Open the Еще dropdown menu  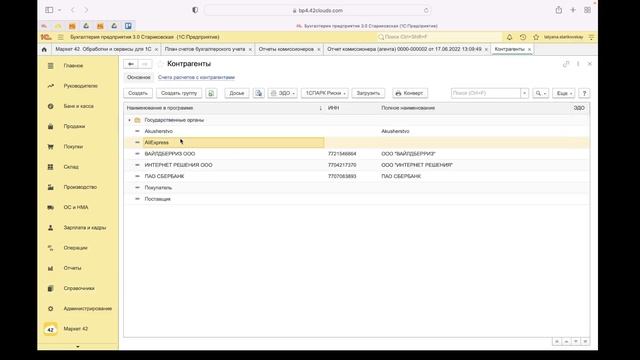tap(564, 93)
